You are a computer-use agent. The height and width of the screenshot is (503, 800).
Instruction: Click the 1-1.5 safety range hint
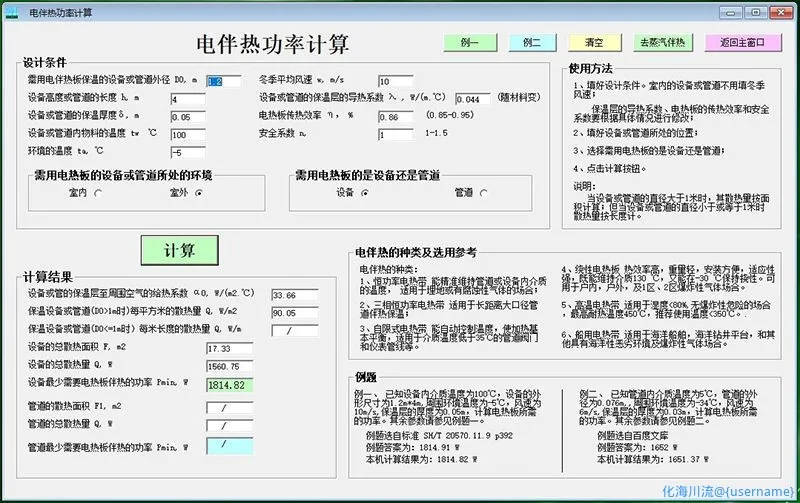click(436, 133)
